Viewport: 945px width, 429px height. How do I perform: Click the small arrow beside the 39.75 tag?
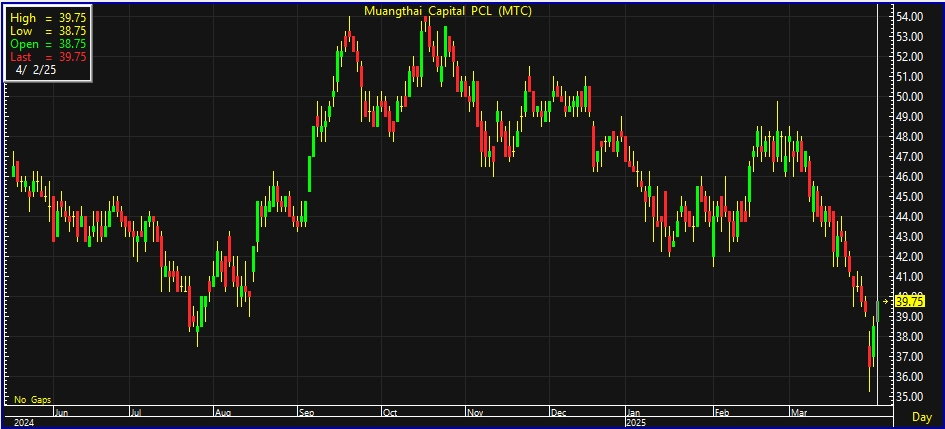click(x=885, y=301)
